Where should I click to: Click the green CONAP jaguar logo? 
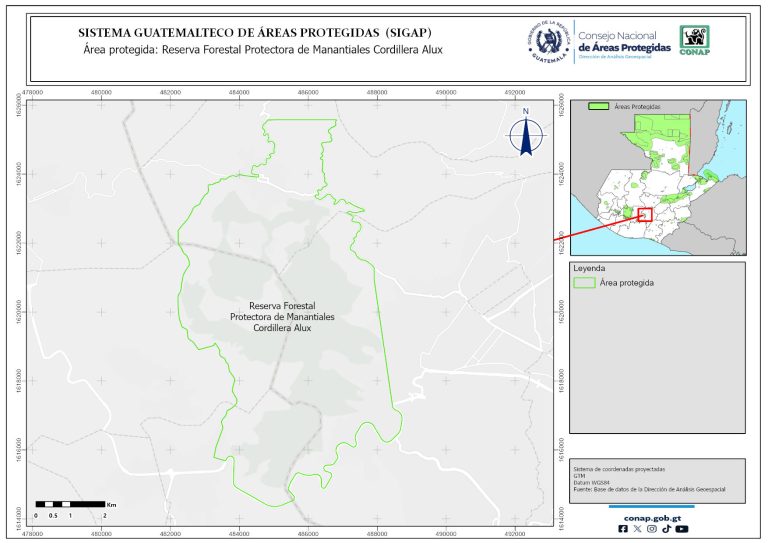click(696, 39)
